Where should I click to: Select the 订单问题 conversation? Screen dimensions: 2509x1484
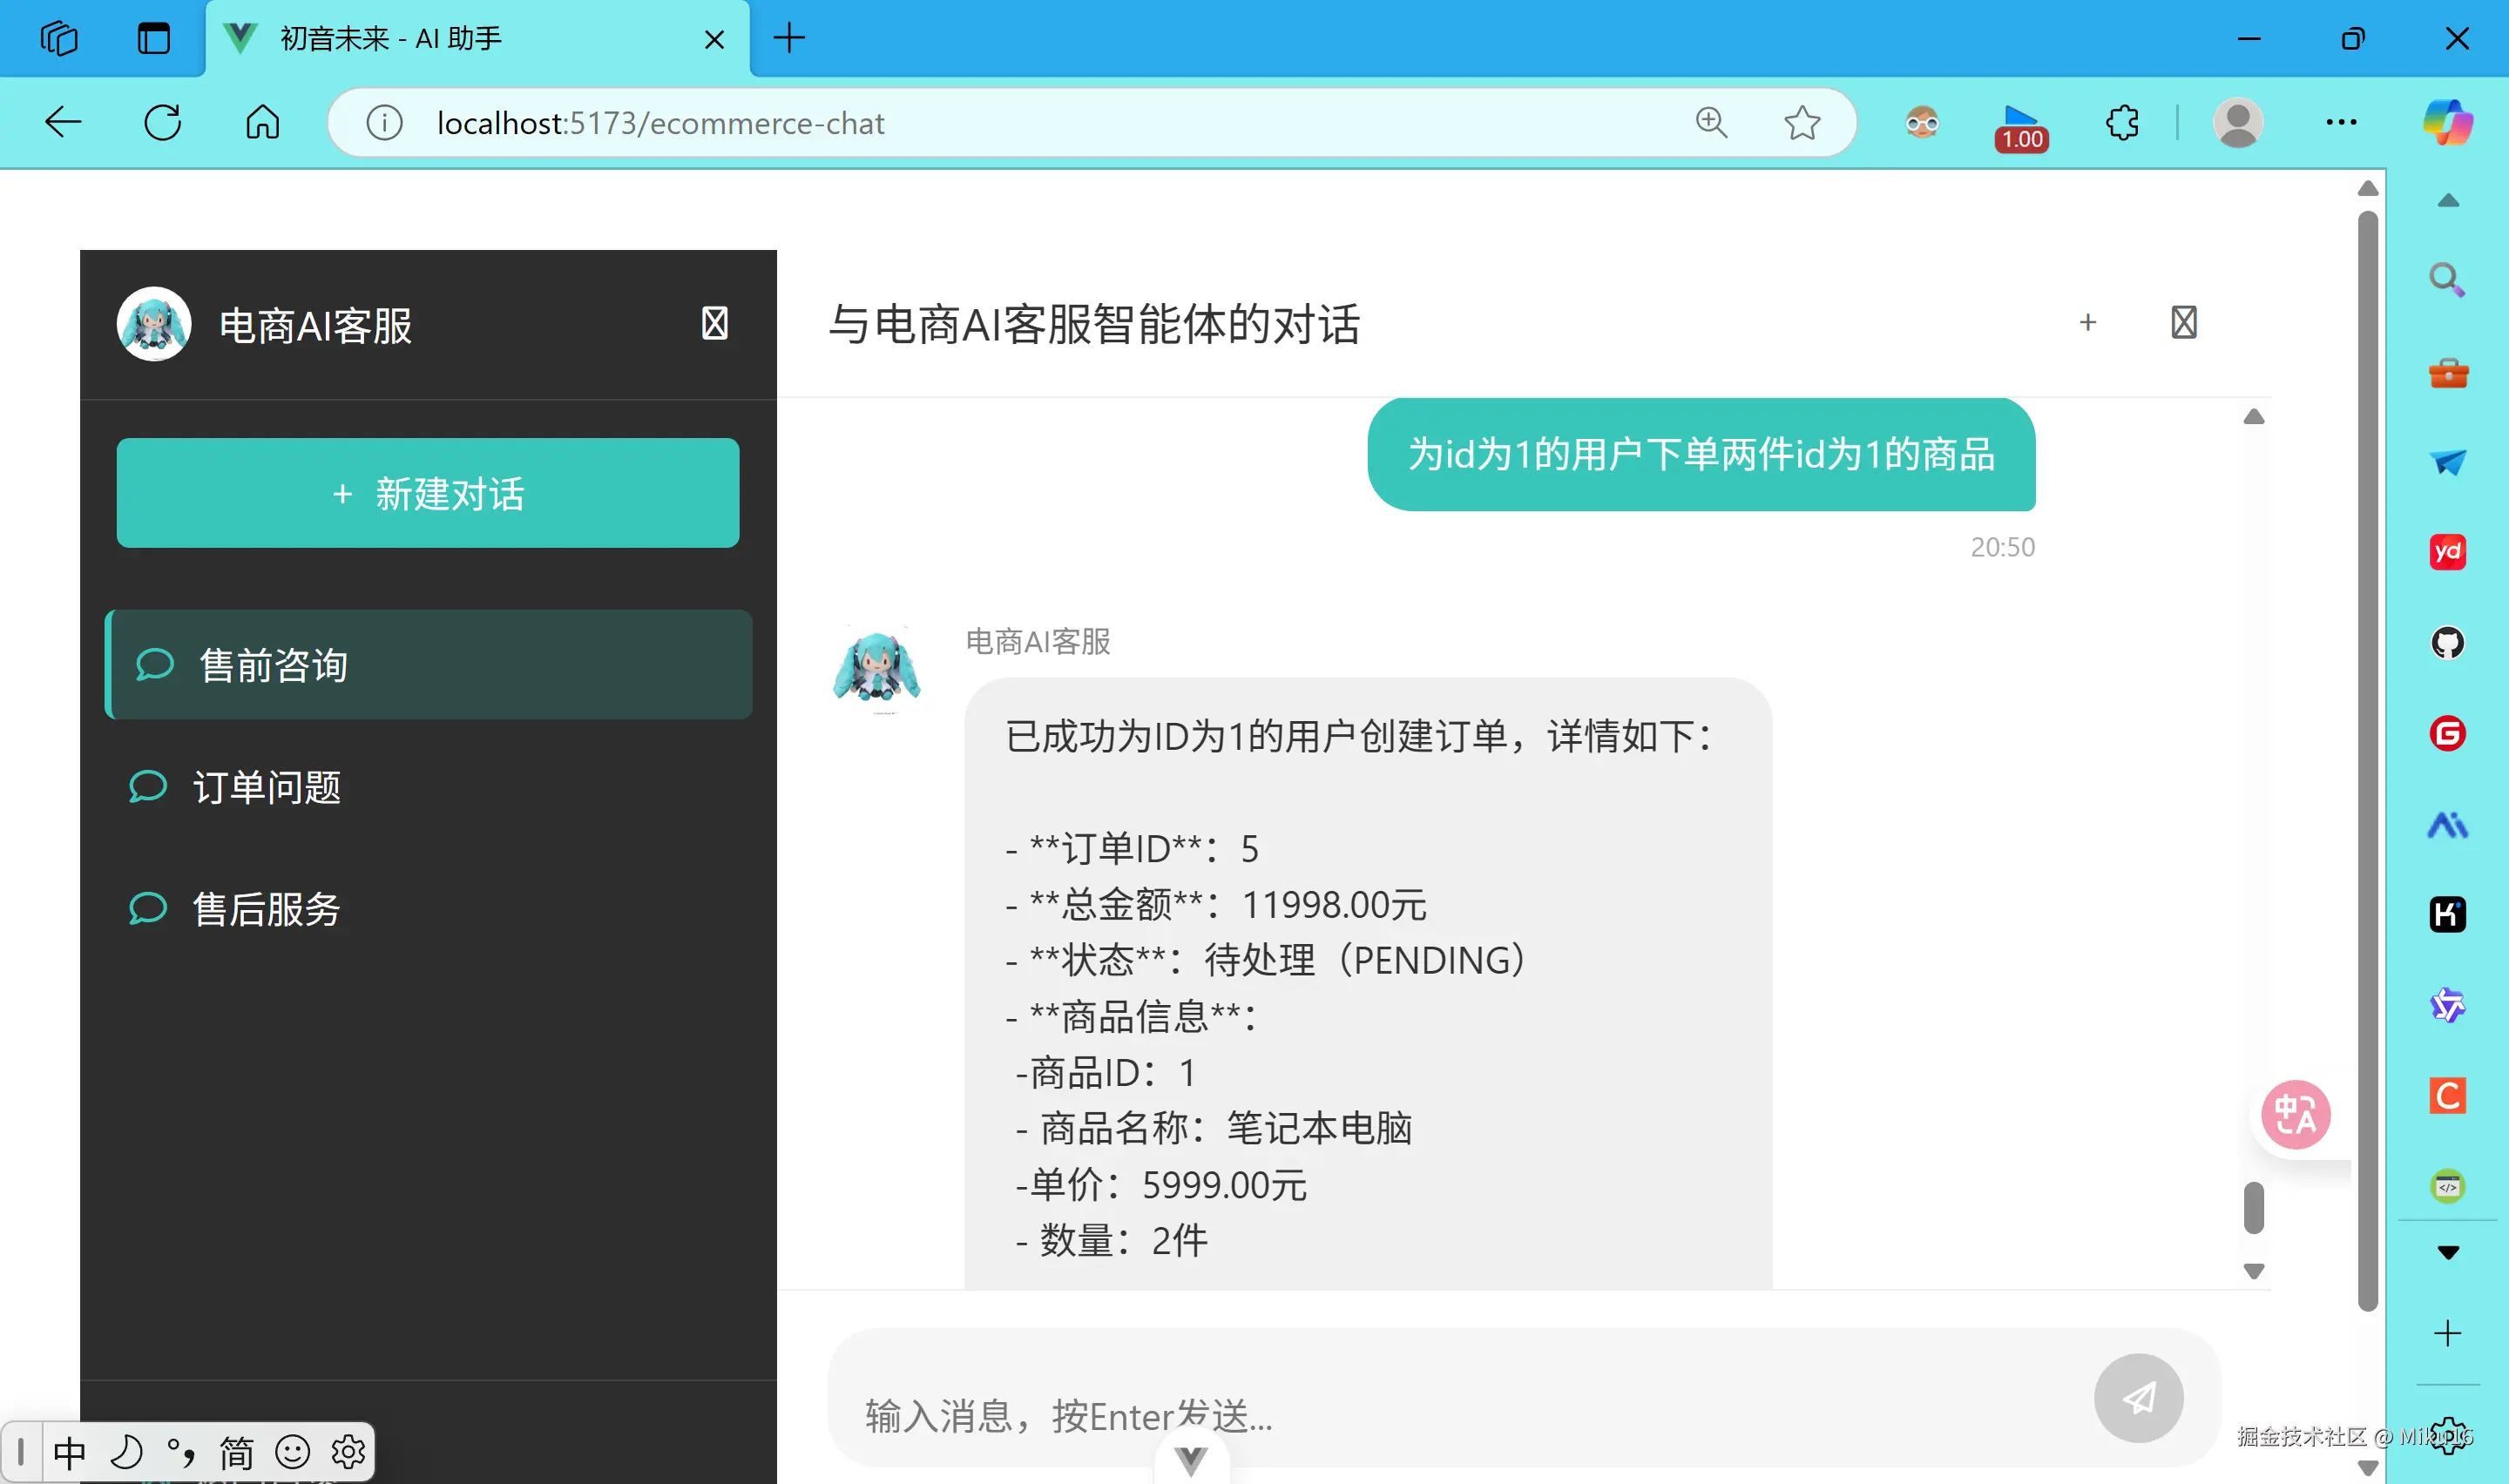pos(268,787)
